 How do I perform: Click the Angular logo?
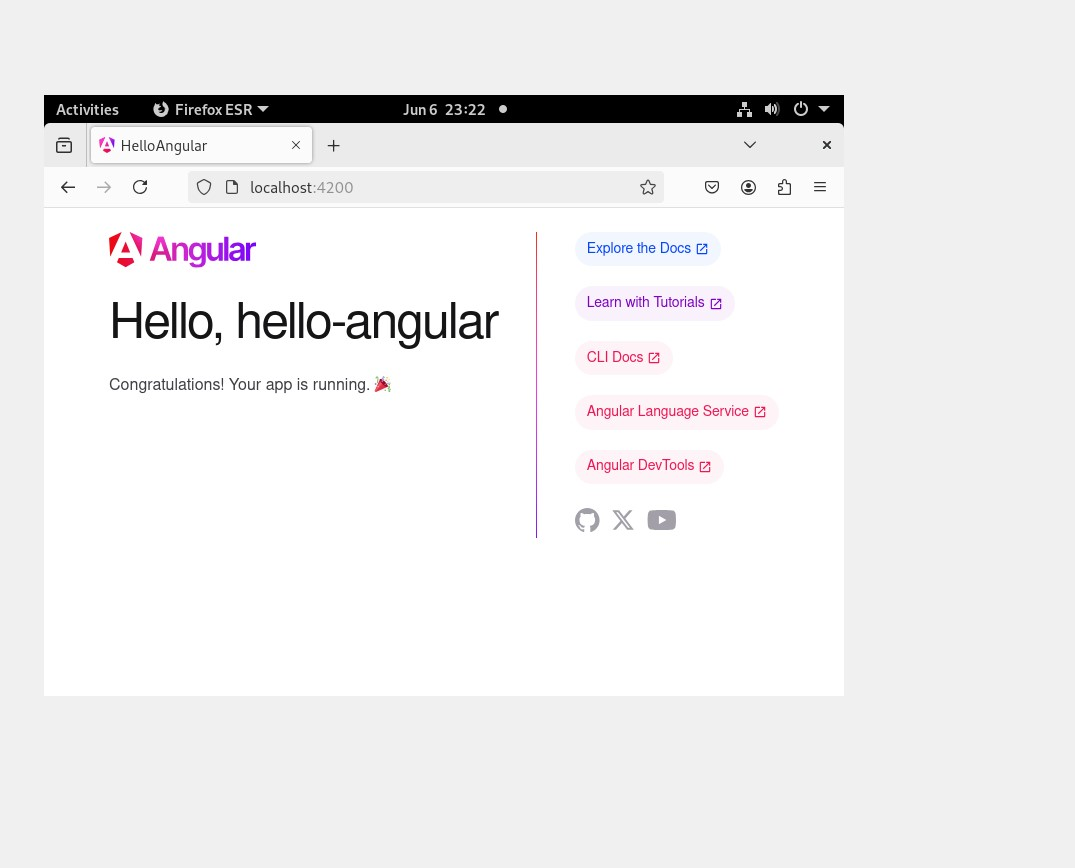pyautogui.click(x=182, y=250)
